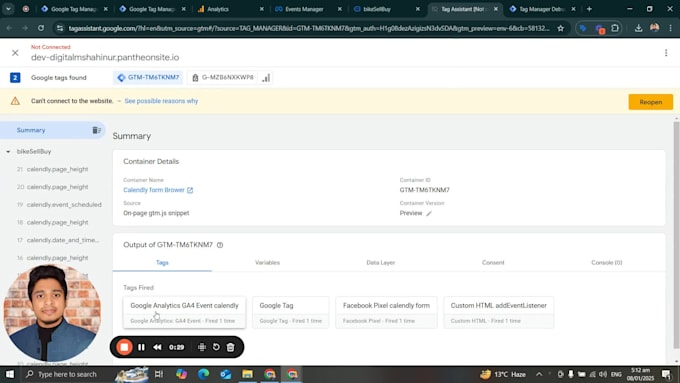The height and width of the screenshot is (383, 680).
Task: Open browser downloads
Action: click(x=638, y=28)
